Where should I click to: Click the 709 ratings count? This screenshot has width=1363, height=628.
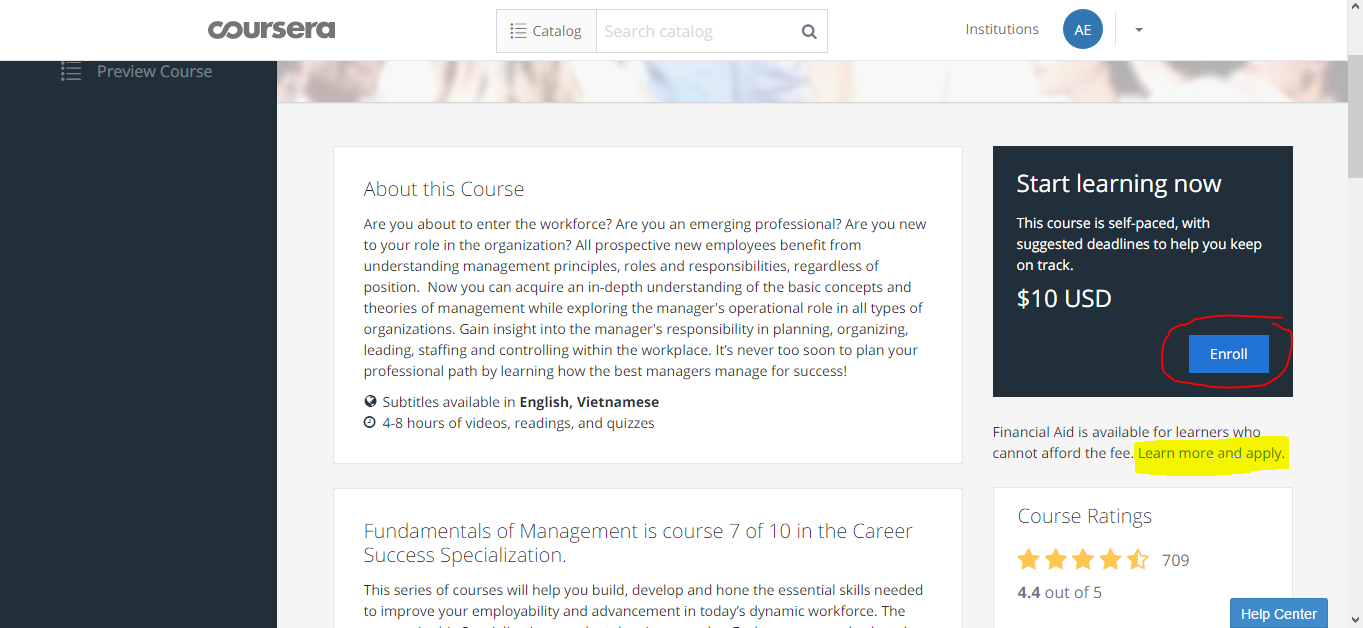(1174, 560)
